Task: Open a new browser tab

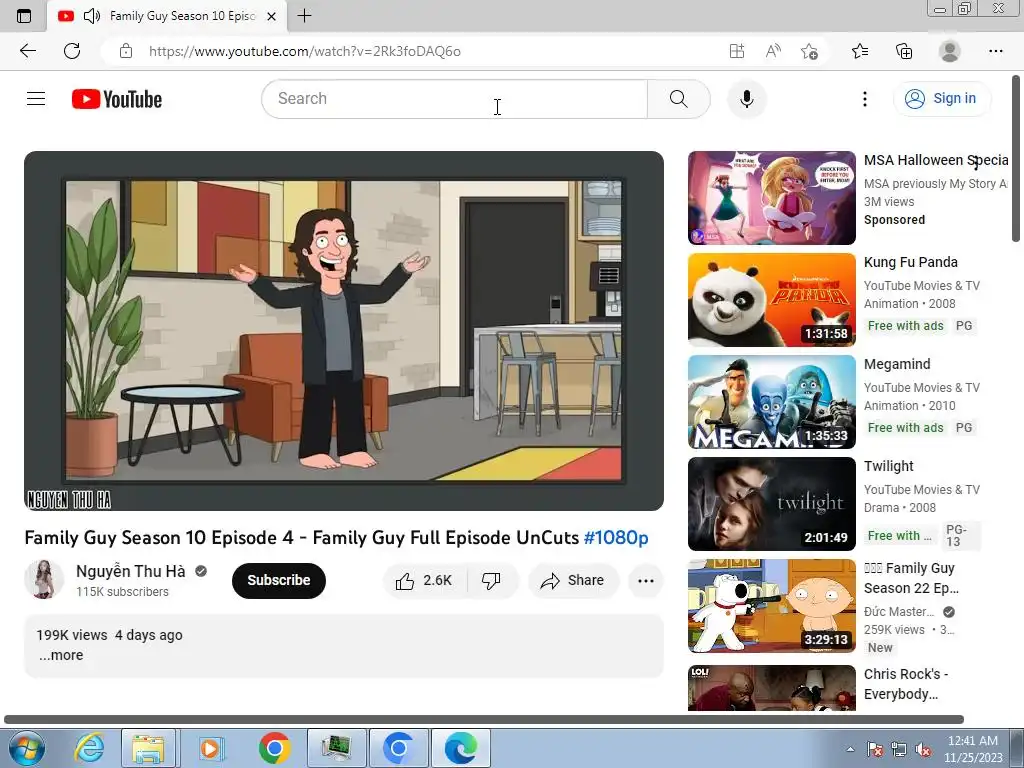Action: (x=304, y=16)
